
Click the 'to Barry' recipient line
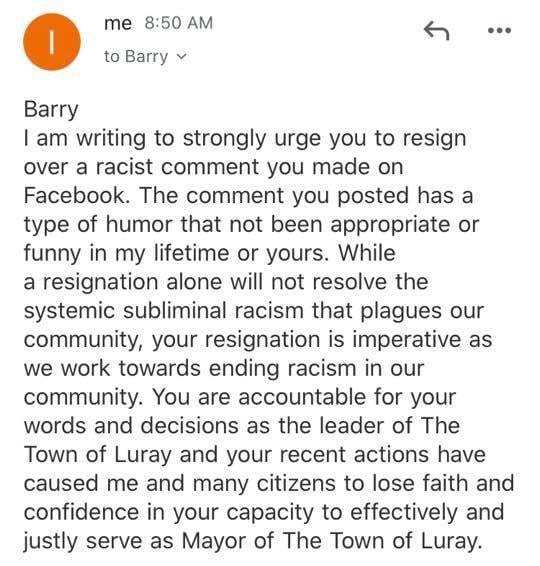point(145,57)
